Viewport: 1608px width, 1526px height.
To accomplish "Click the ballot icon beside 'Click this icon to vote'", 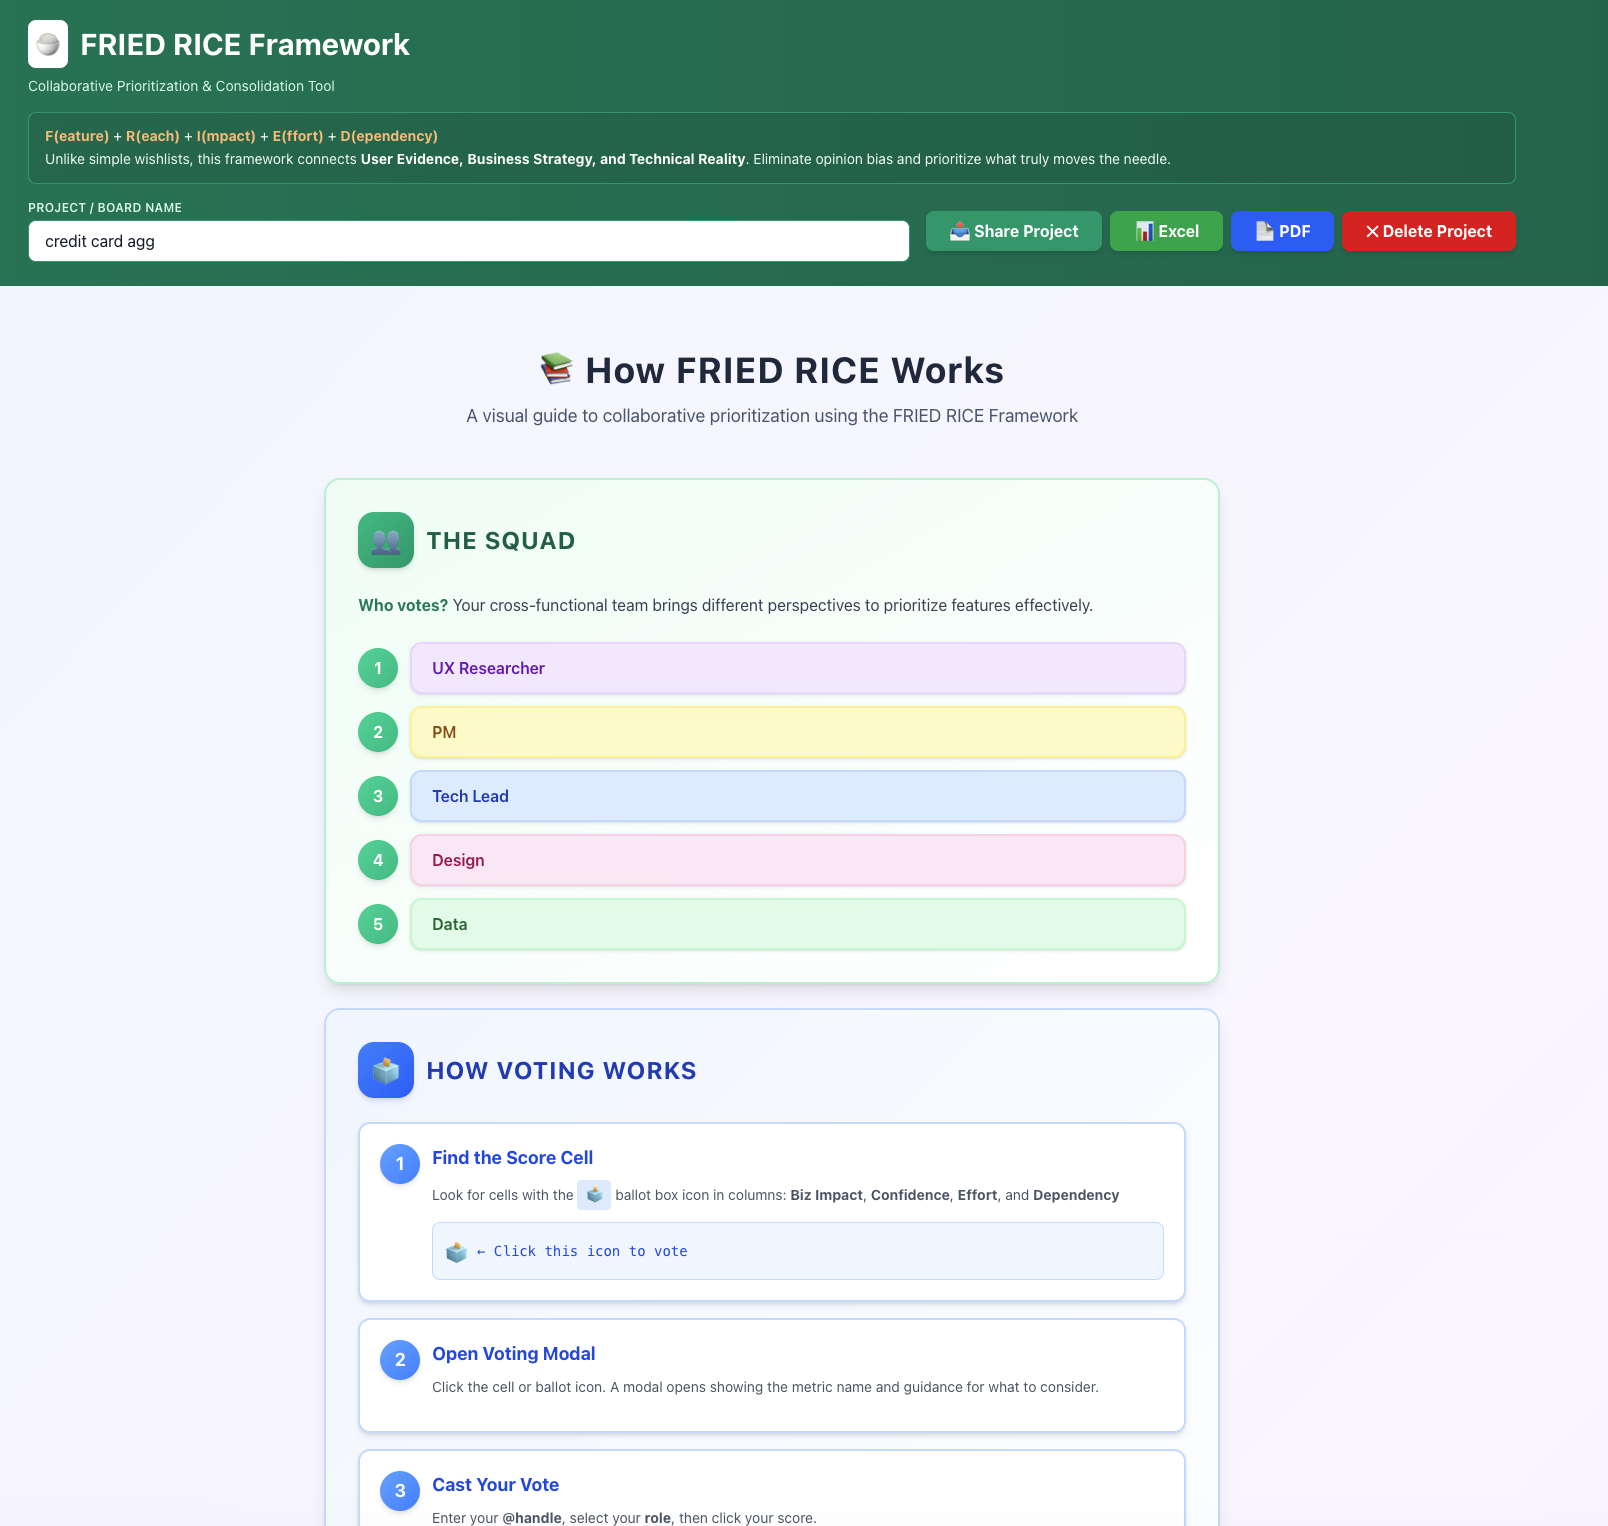I will (x=456, y=1252).
